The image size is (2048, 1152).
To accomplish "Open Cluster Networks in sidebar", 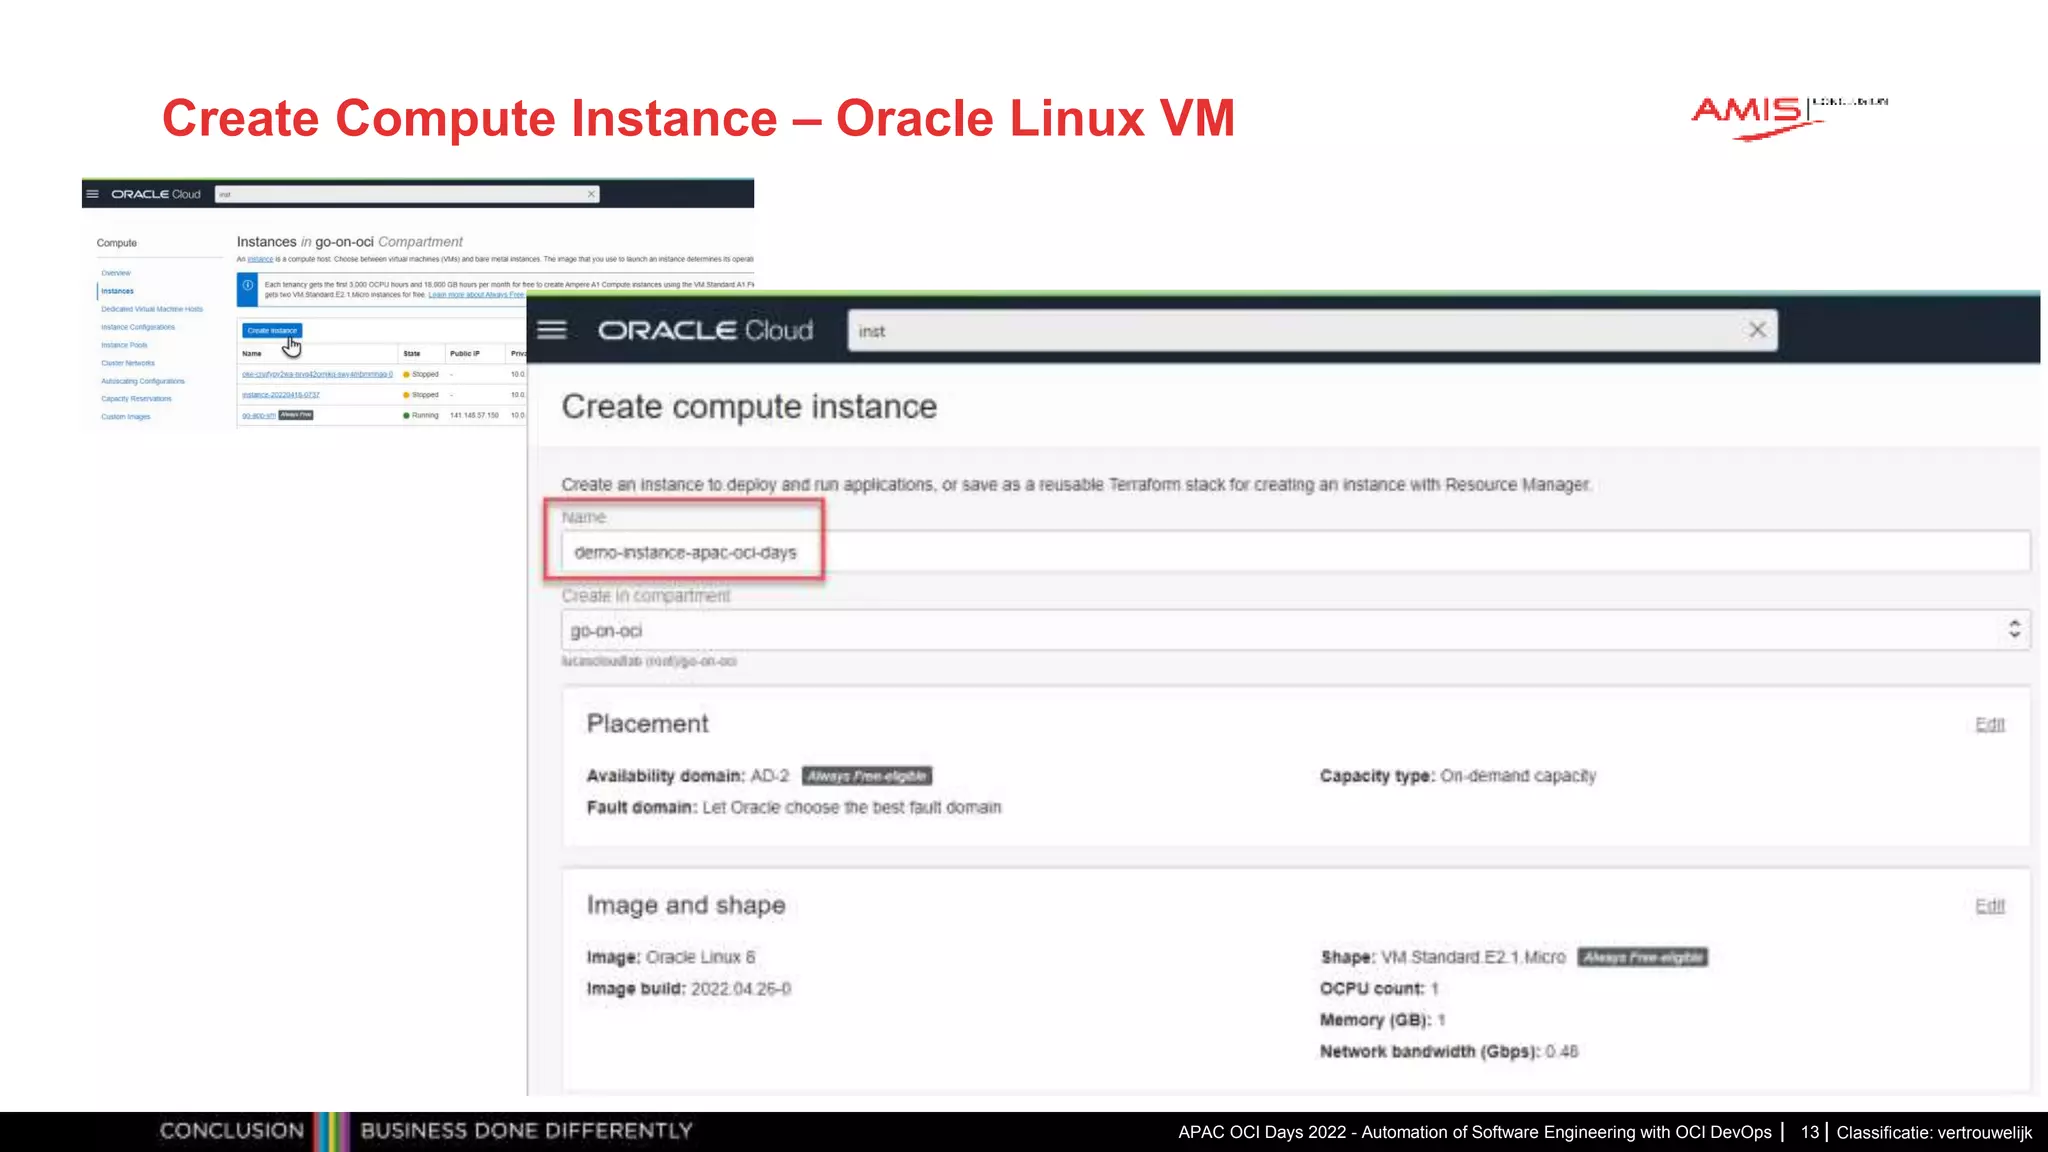I will point(128,363).
